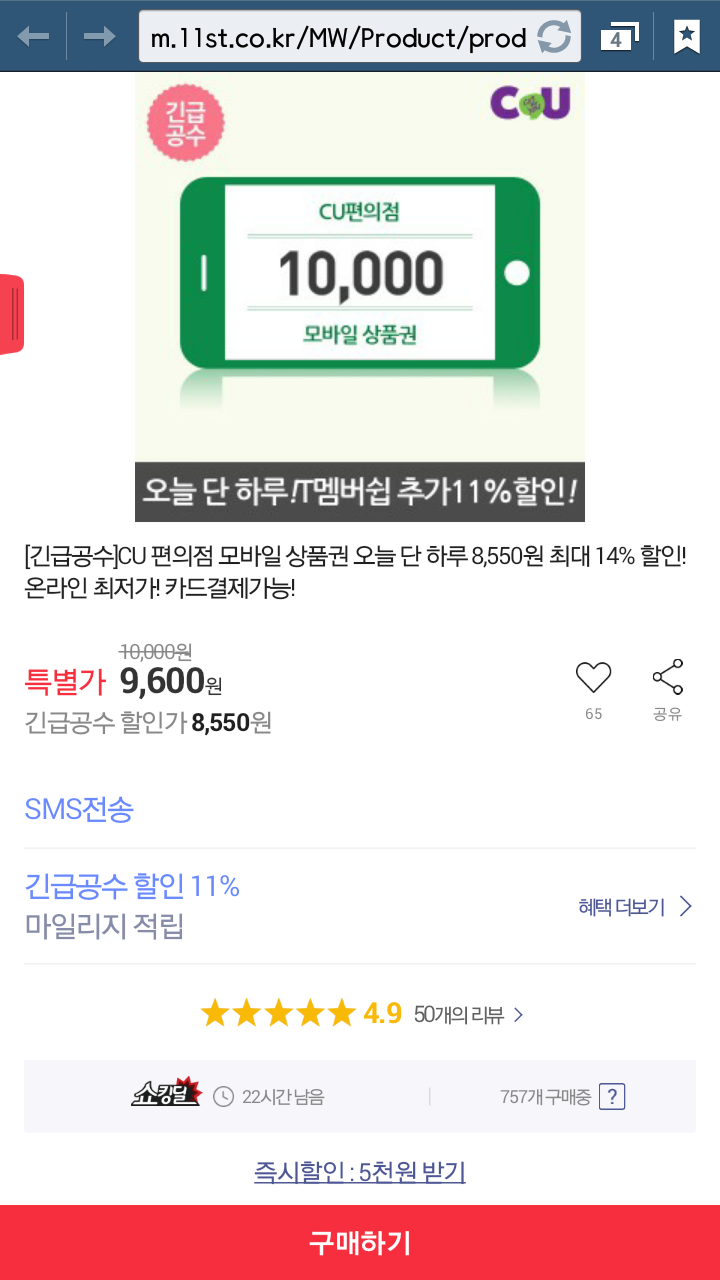Tap the browser URL address bar

pyautogui.click(x=338, y=38)
